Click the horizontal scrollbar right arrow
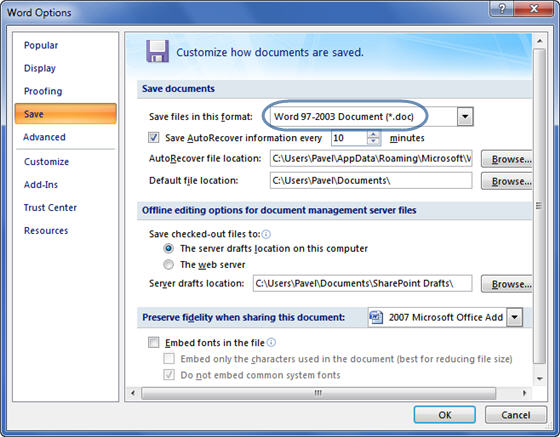 point(524,393)
